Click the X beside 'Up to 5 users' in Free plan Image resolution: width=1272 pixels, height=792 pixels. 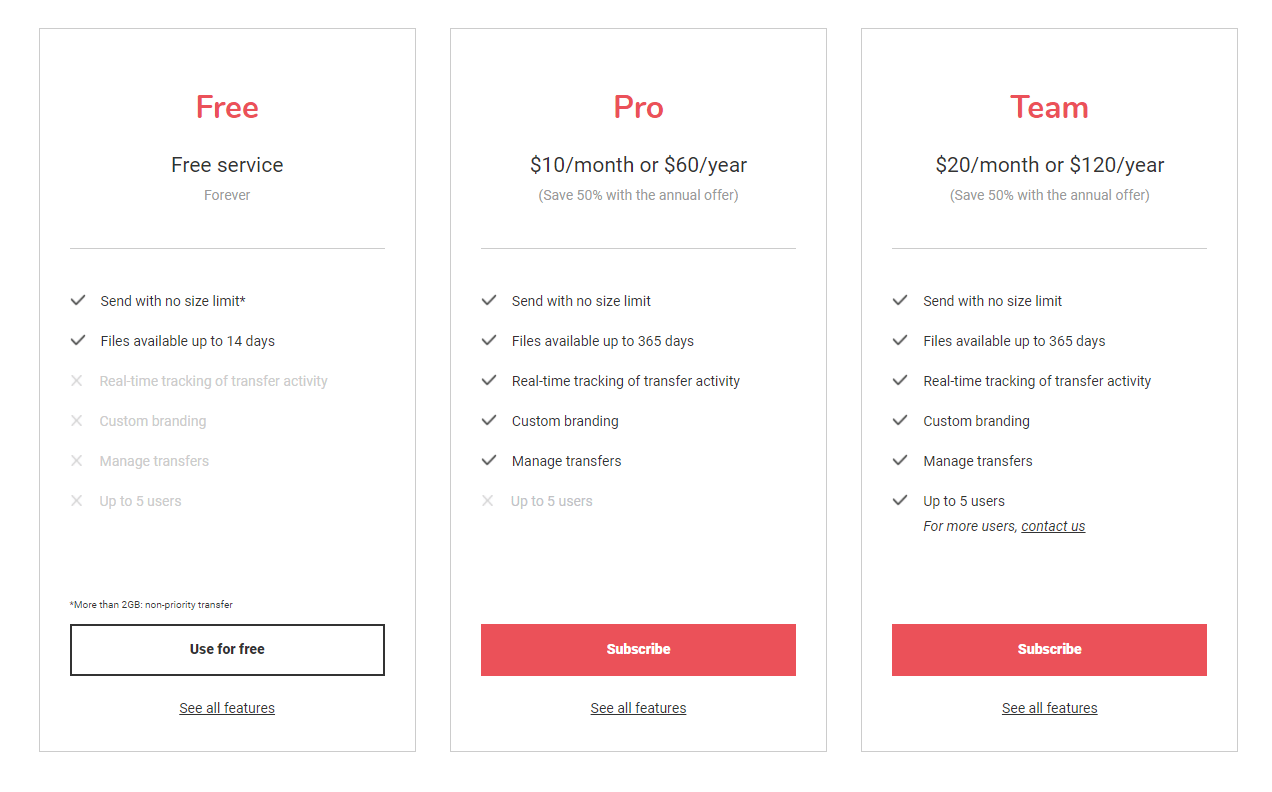[77, 500]
